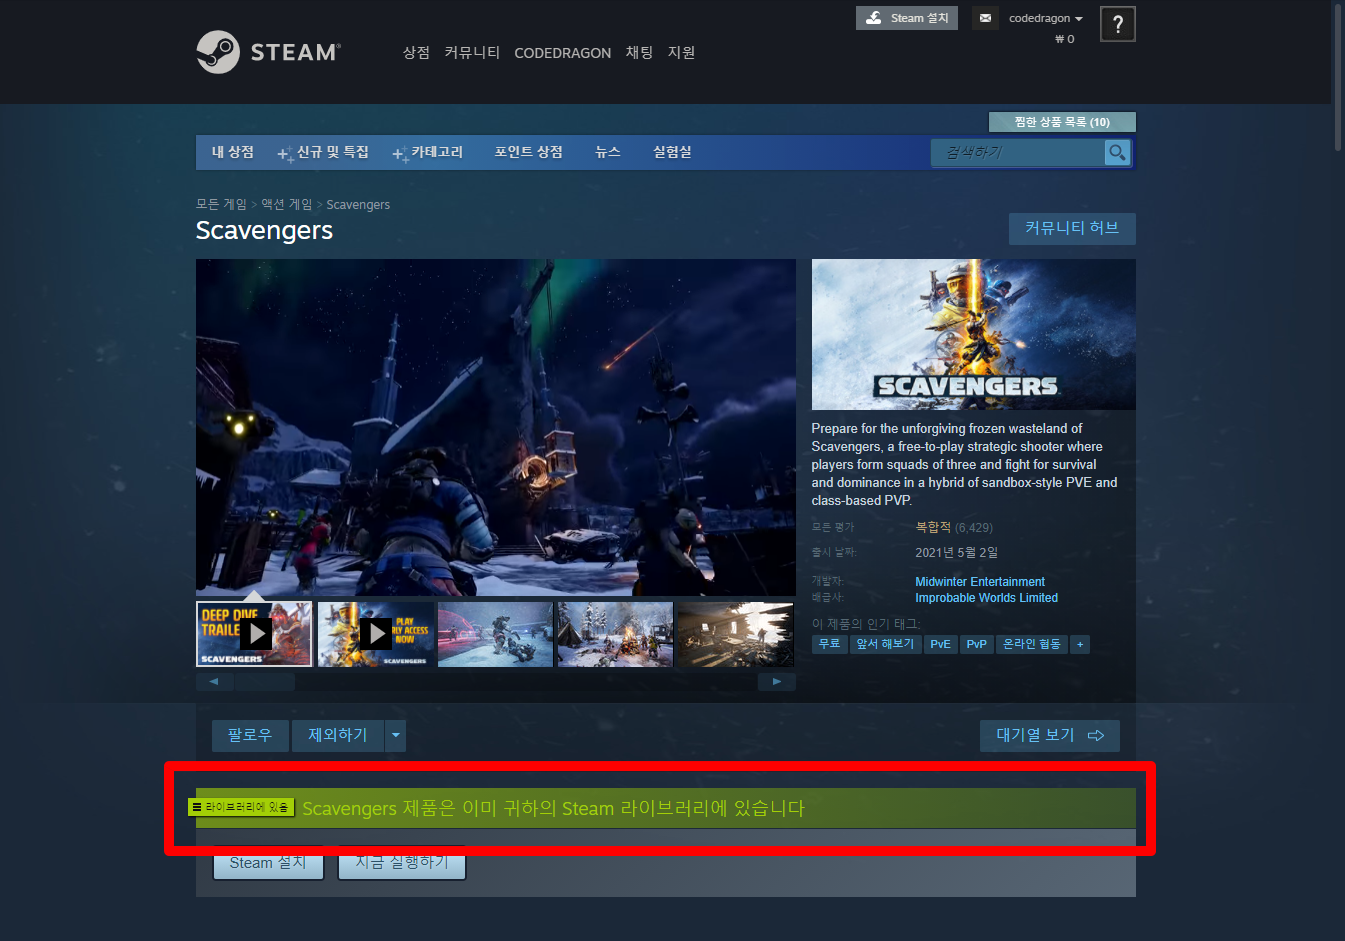
Task: Click the Steam 설치 button below the library notice
Action: pos(268,863)
